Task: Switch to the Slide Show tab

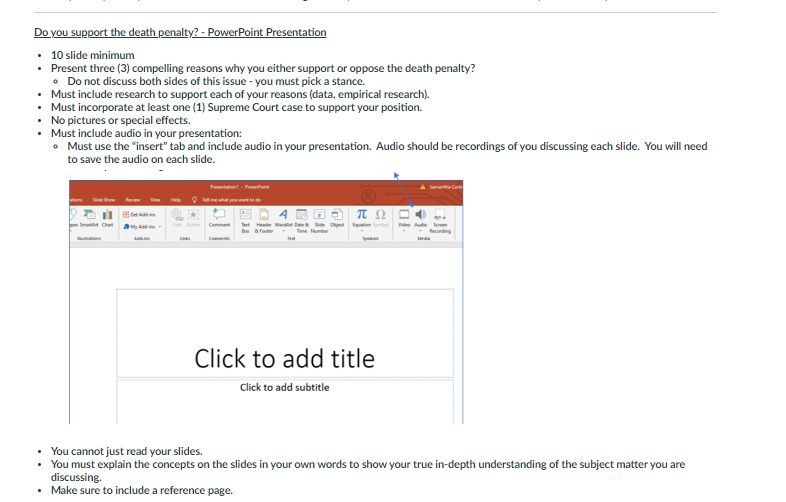Action: [104, 200]
